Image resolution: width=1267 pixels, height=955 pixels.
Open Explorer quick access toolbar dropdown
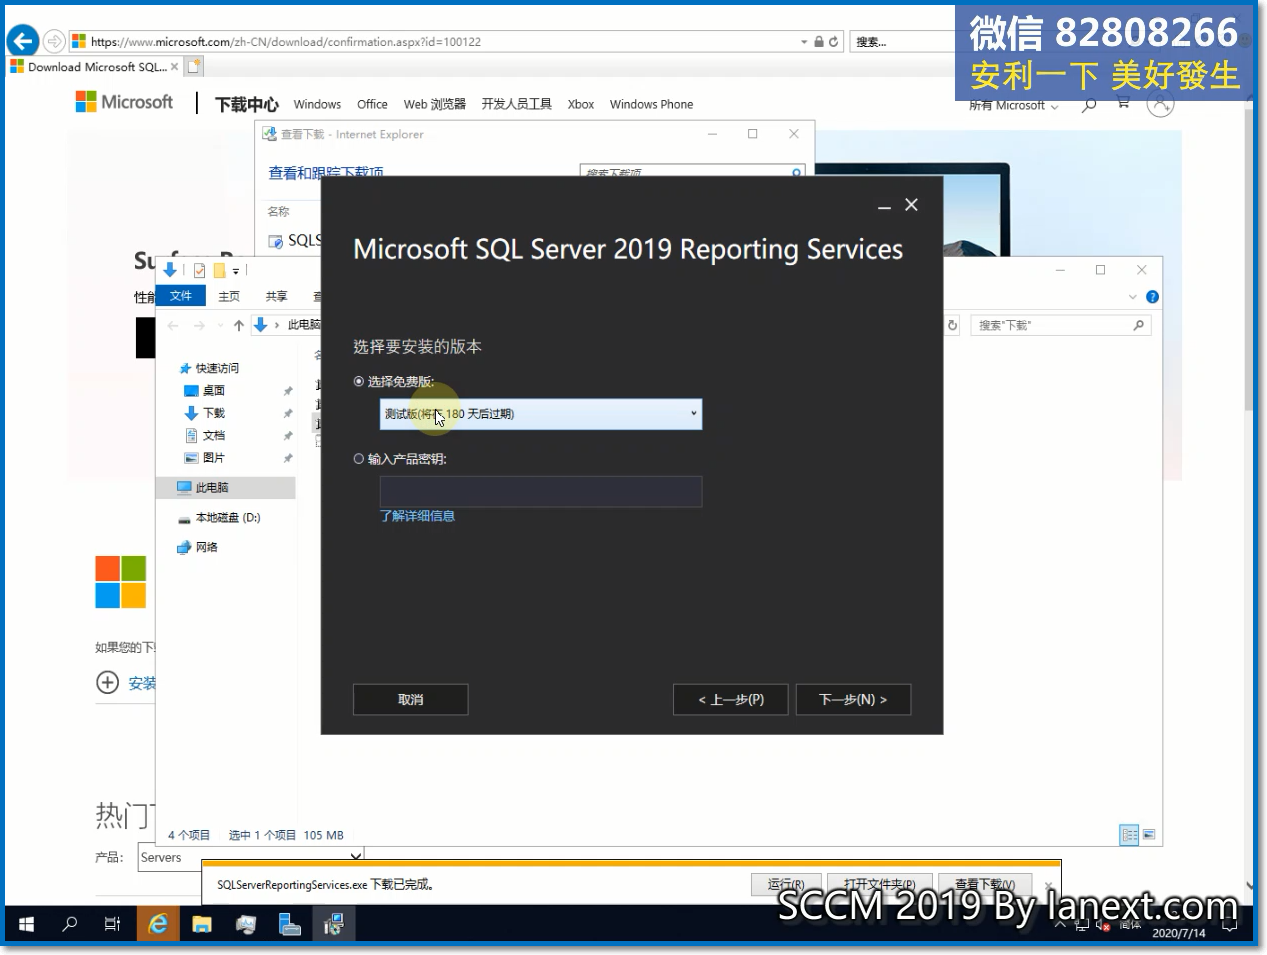click(x=236, y=271)
